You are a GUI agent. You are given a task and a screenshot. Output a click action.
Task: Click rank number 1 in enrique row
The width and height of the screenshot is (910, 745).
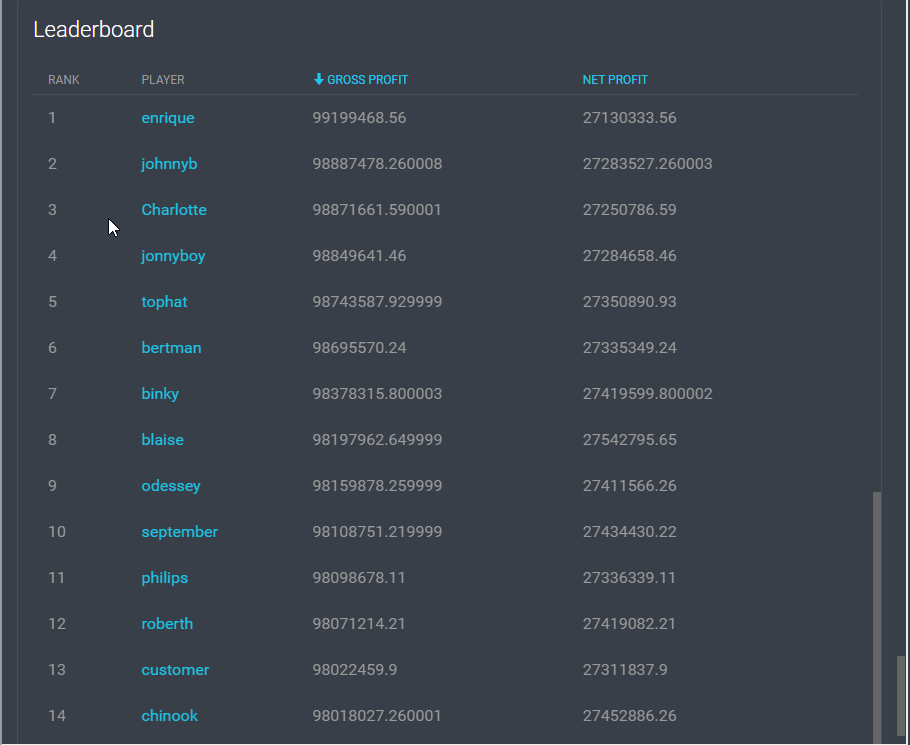(x=52, y=118)
